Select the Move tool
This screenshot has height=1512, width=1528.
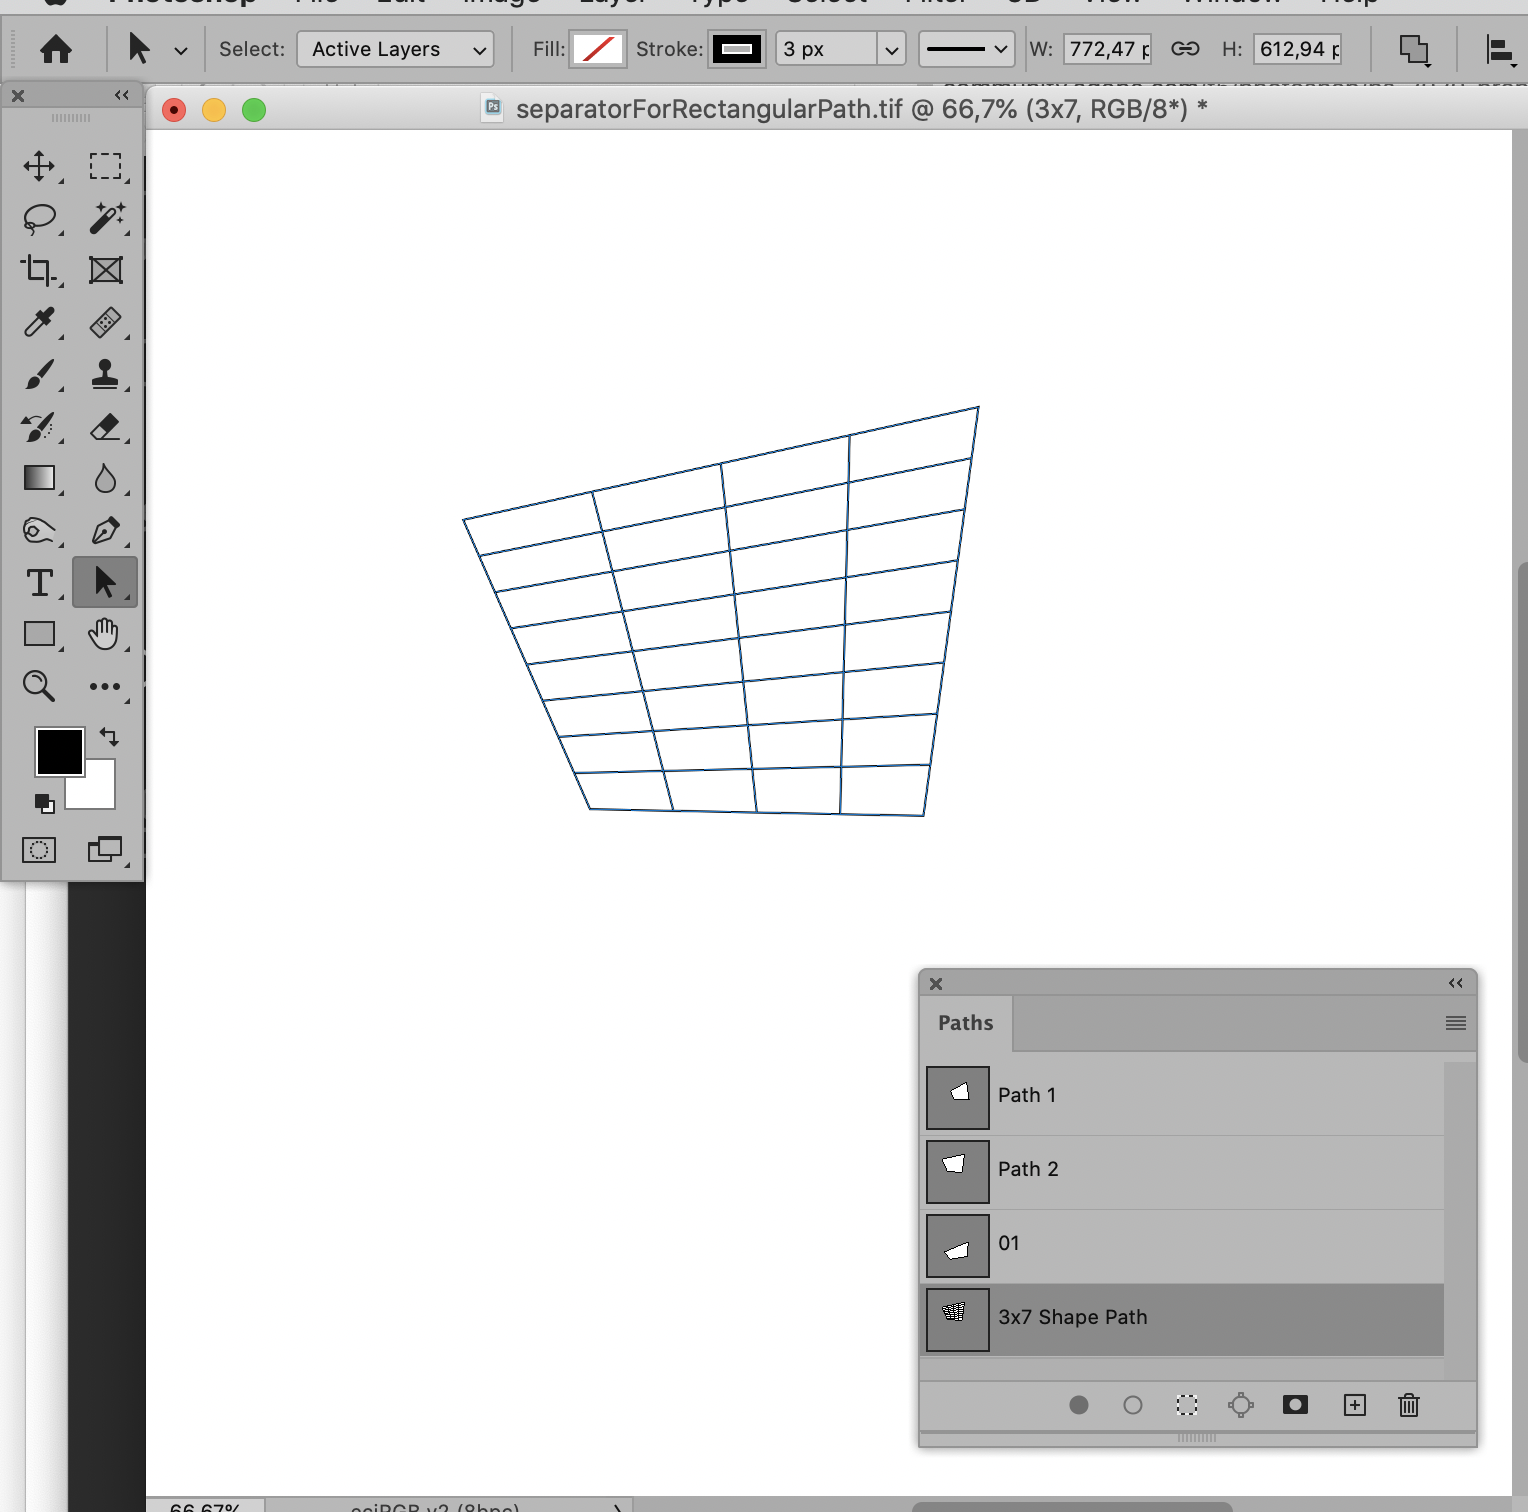click(x=39, y=166)
